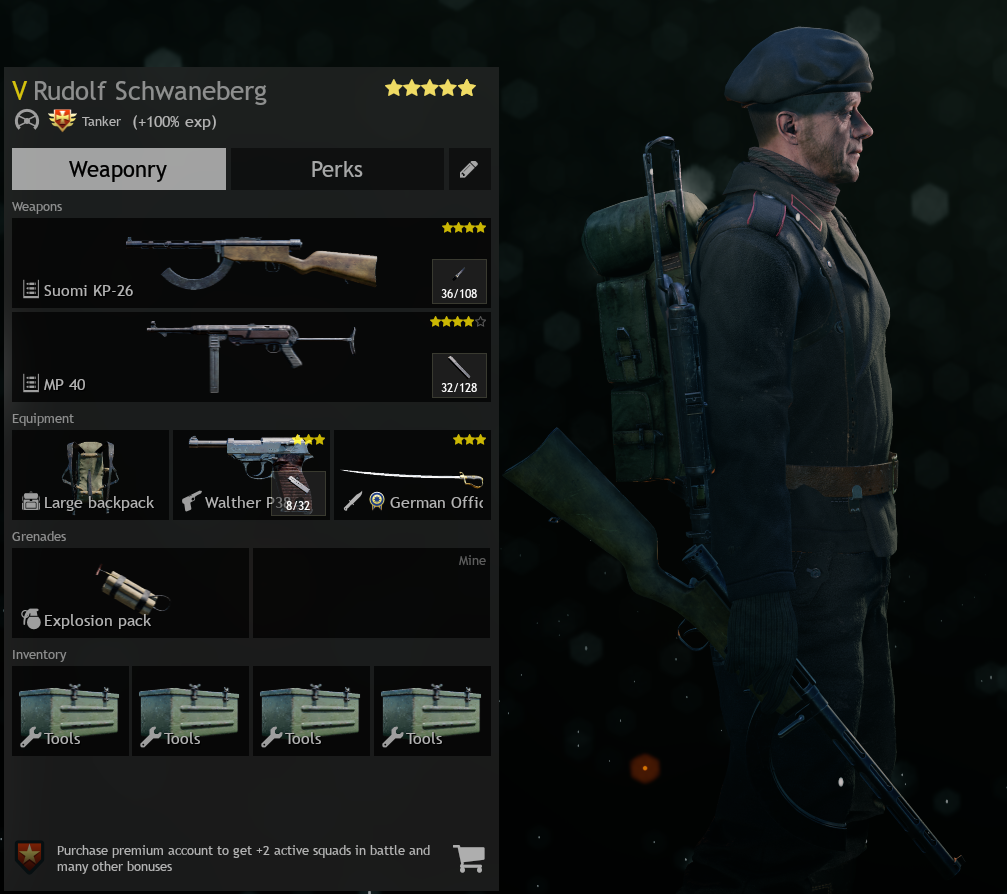This screenshot has height=894, width=1007.
Task: Select the Suomi KP-26 weapon slot
Action: pos(251,263)
